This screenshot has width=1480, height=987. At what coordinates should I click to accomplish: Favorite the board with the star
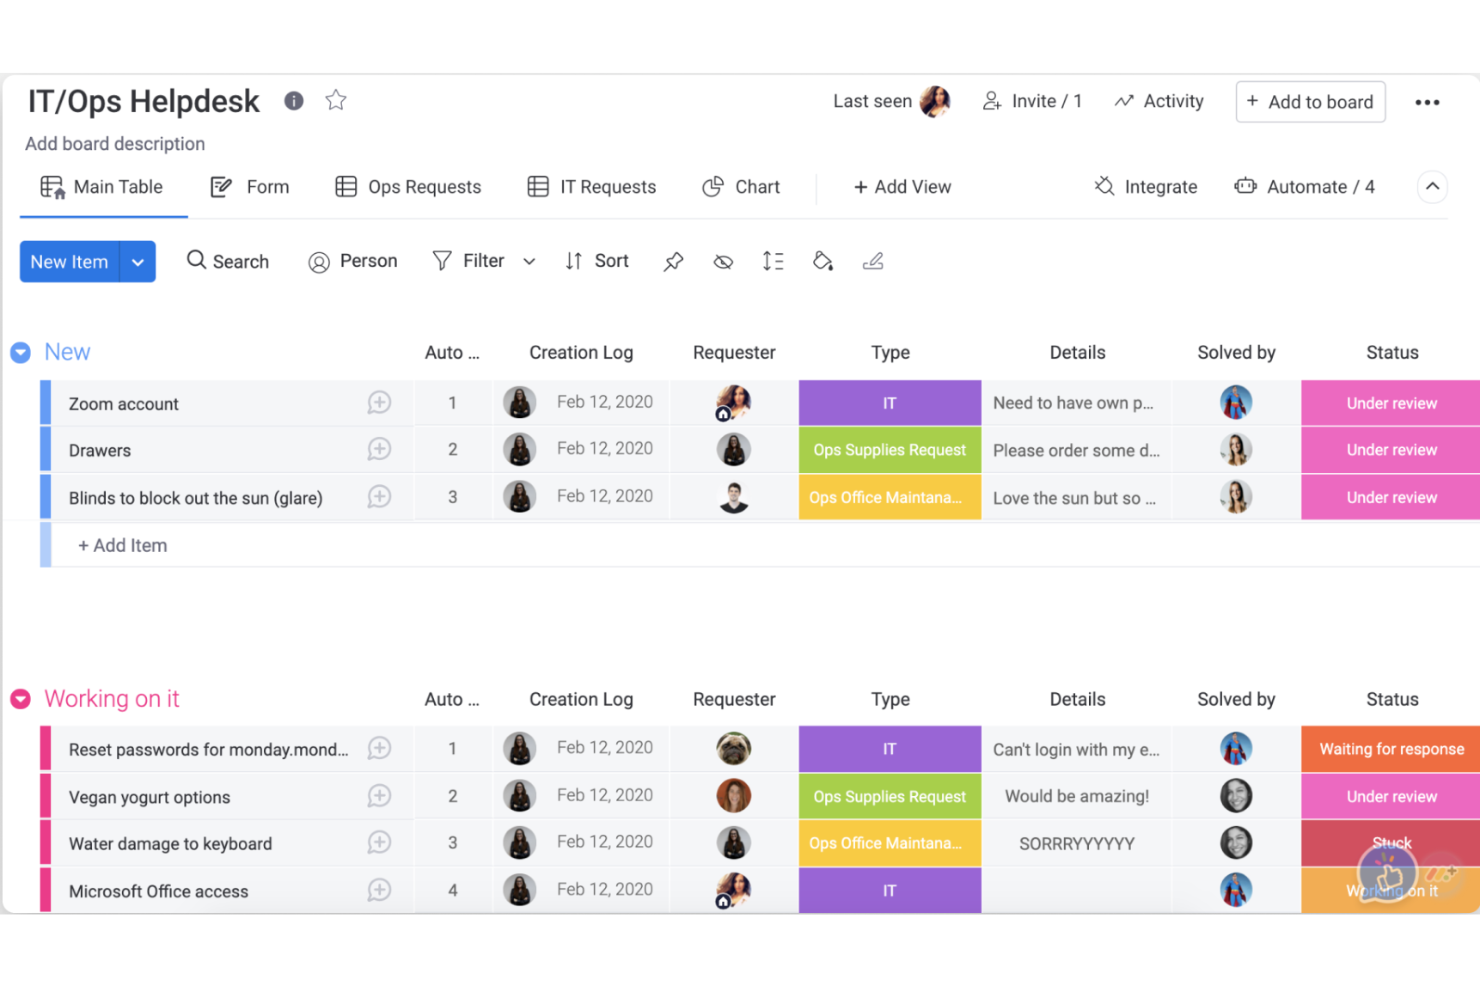coord(336,100)
